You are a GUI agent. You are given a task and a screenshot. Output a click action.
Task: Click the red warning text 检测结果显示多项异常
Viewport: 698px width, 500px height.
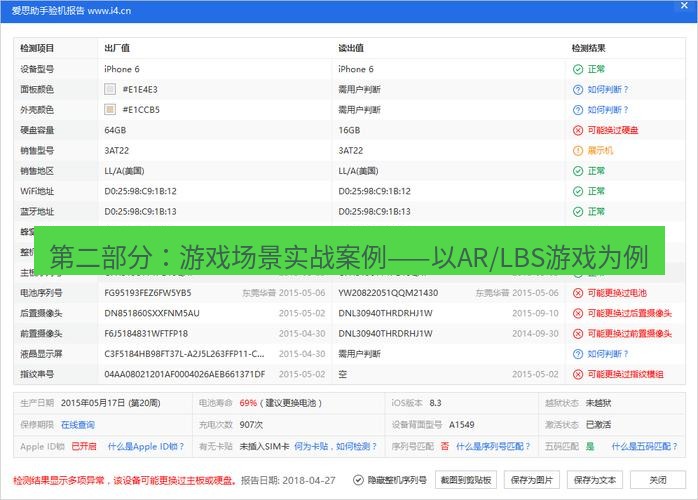point(59,480)
